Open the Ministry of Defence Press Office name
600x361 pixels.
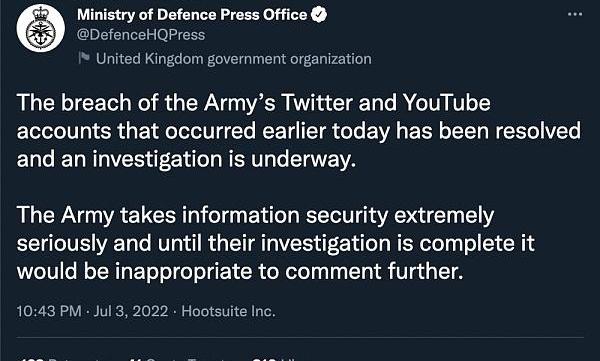click(192, 15)
